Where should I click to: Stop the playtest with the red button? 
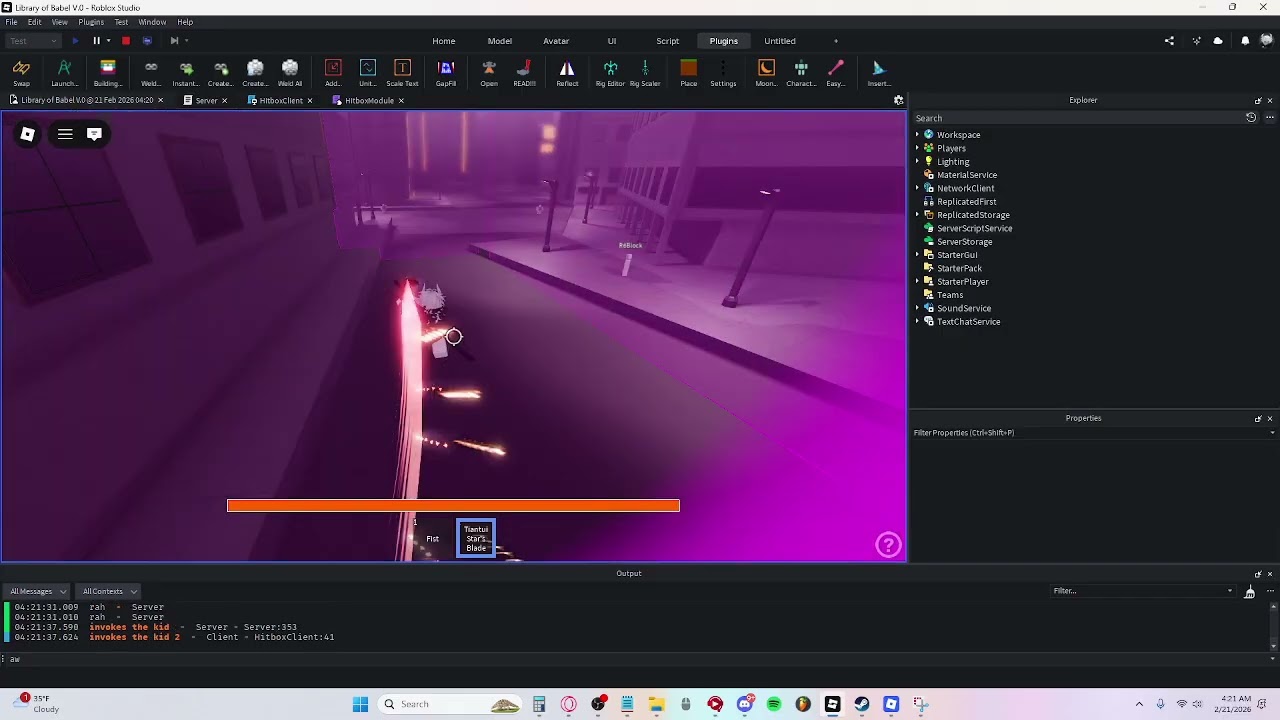(x=126, y=41)
